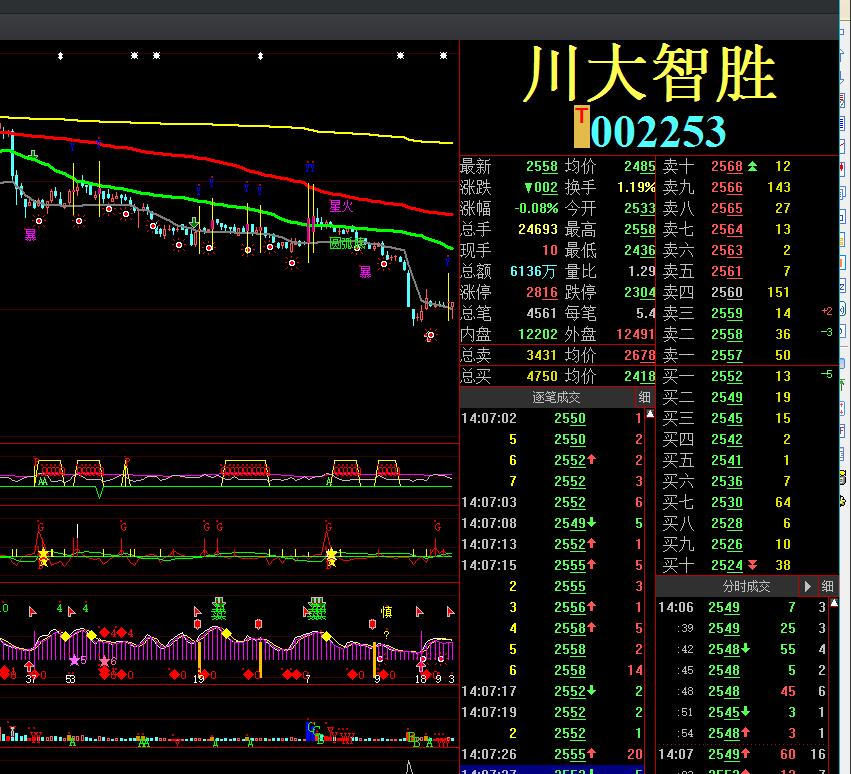This screenshot has width=851, height=774.
Task: Select the 14:07:17 trade at 2552
Action: pos(551,691)
